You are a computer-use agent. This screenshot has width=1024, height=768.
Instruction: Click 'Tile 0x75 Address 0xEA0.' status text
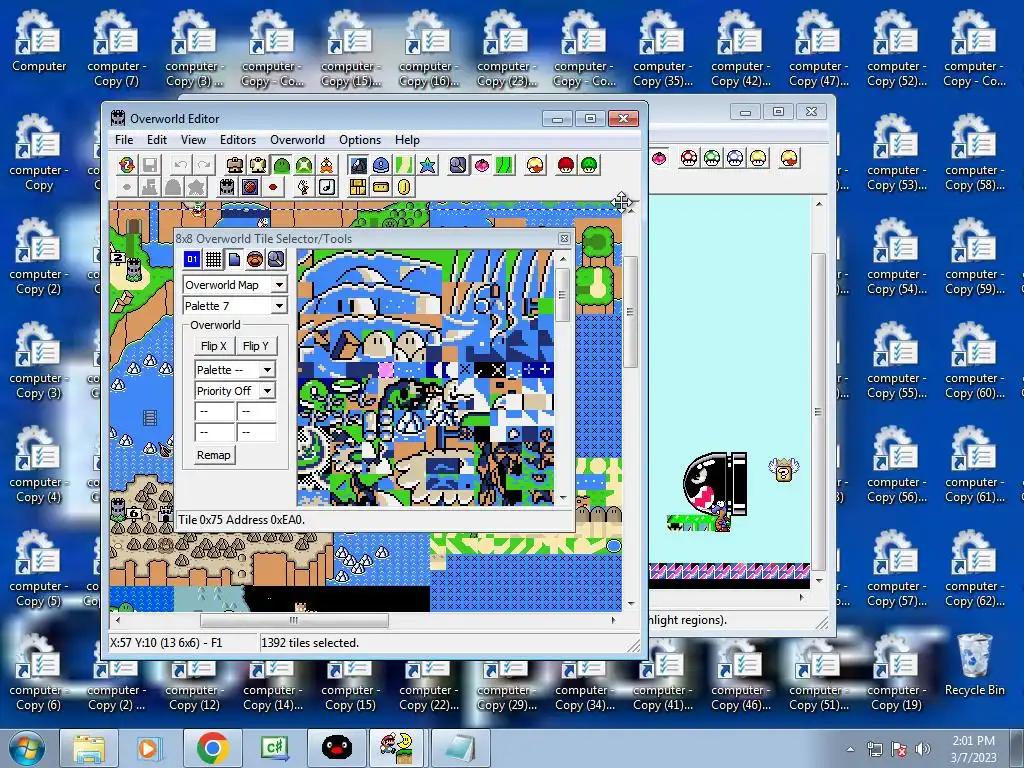coord(242,520)
